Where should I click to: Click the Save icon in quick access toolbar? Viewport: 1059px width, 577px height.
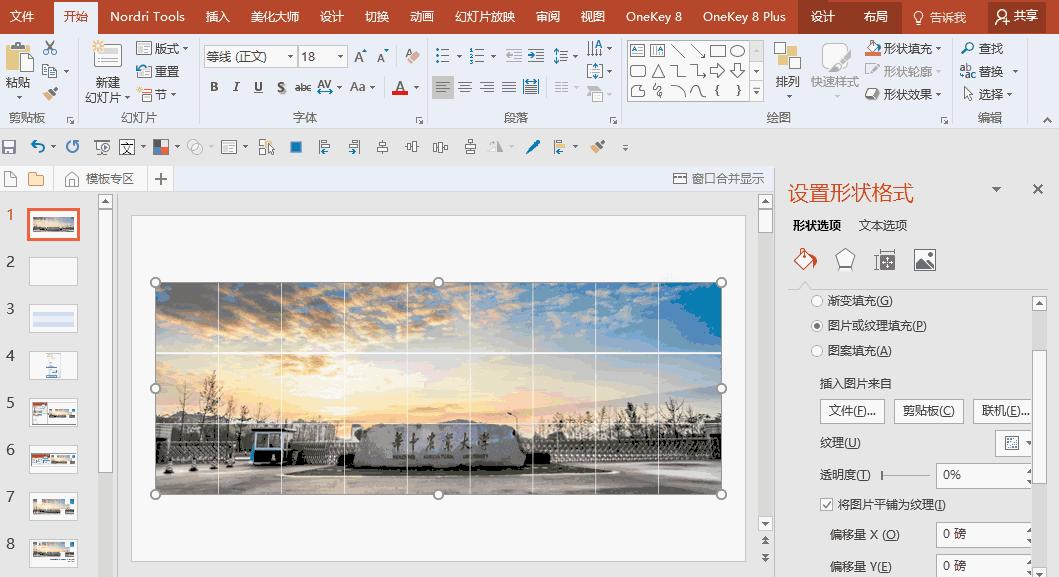[x=10, y=147]
